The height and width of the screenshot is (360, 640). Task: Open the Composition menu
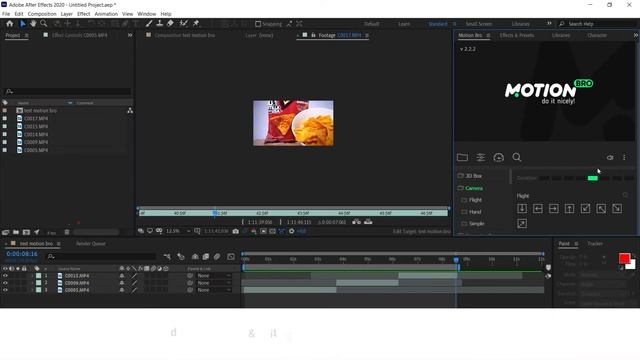point(42,14)
